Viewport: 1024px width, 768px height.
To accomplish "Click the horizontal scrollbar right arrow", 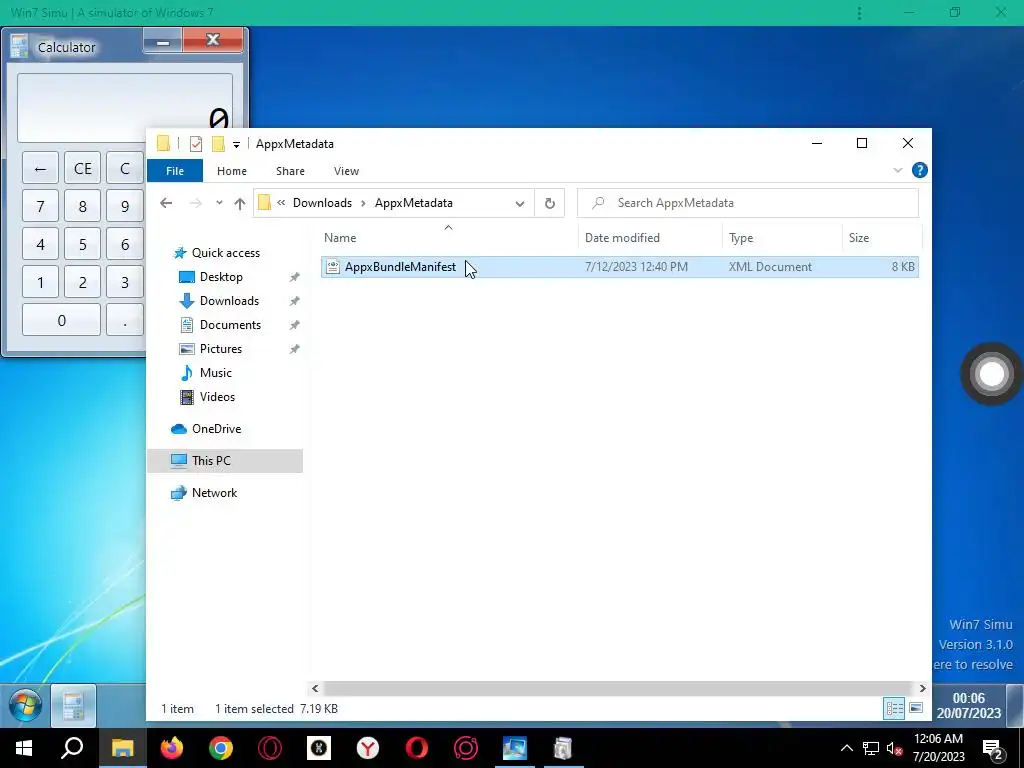I will [922, 688].
